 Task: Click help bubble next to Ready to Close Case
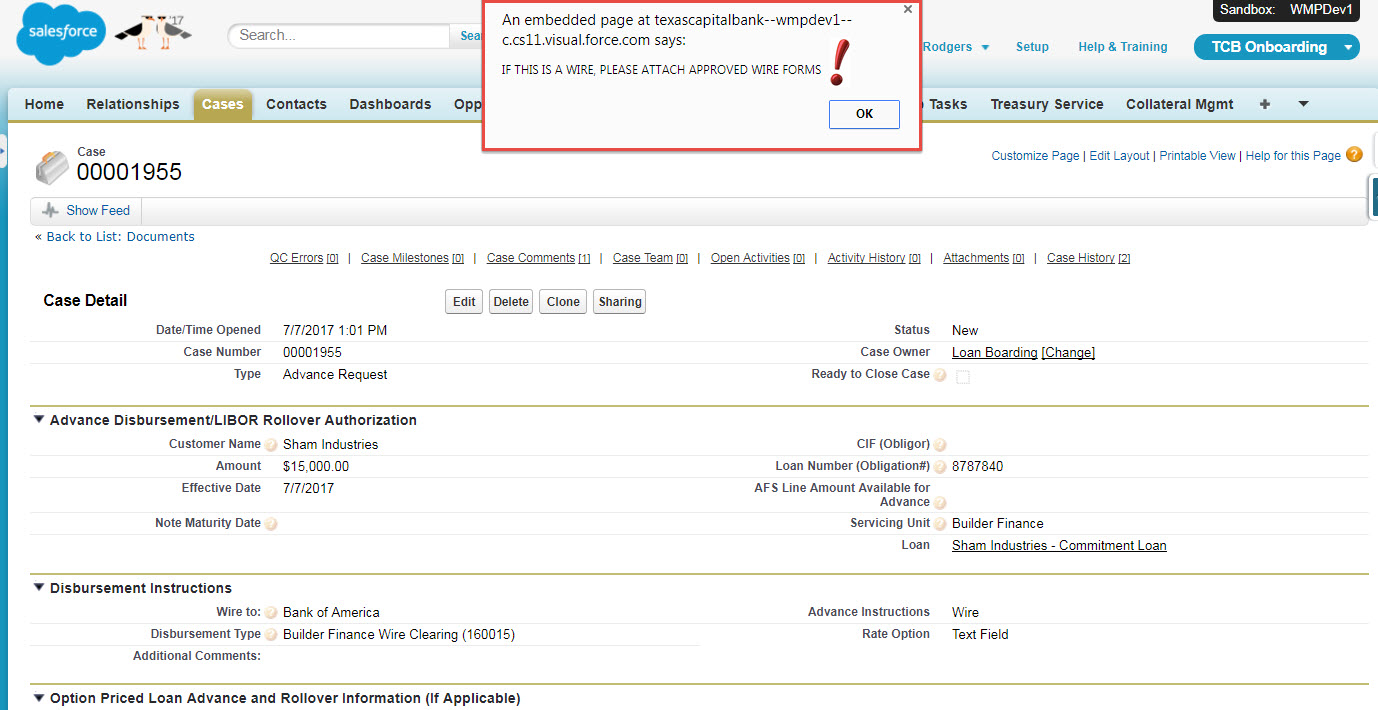coord(940,375)
